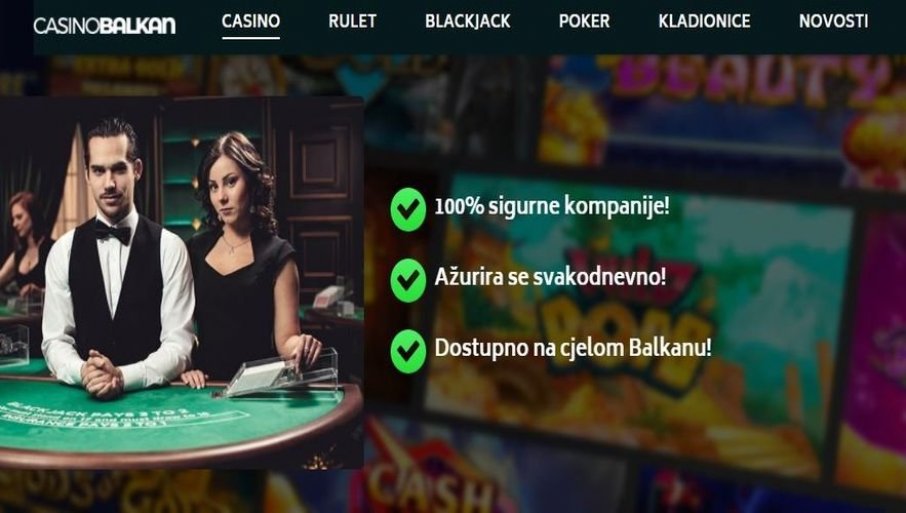Viewport: 906px width, 513px height.
Task: Click green checkmark beside Ažurira se svakodnevno
Action: (x=408, y=280)
